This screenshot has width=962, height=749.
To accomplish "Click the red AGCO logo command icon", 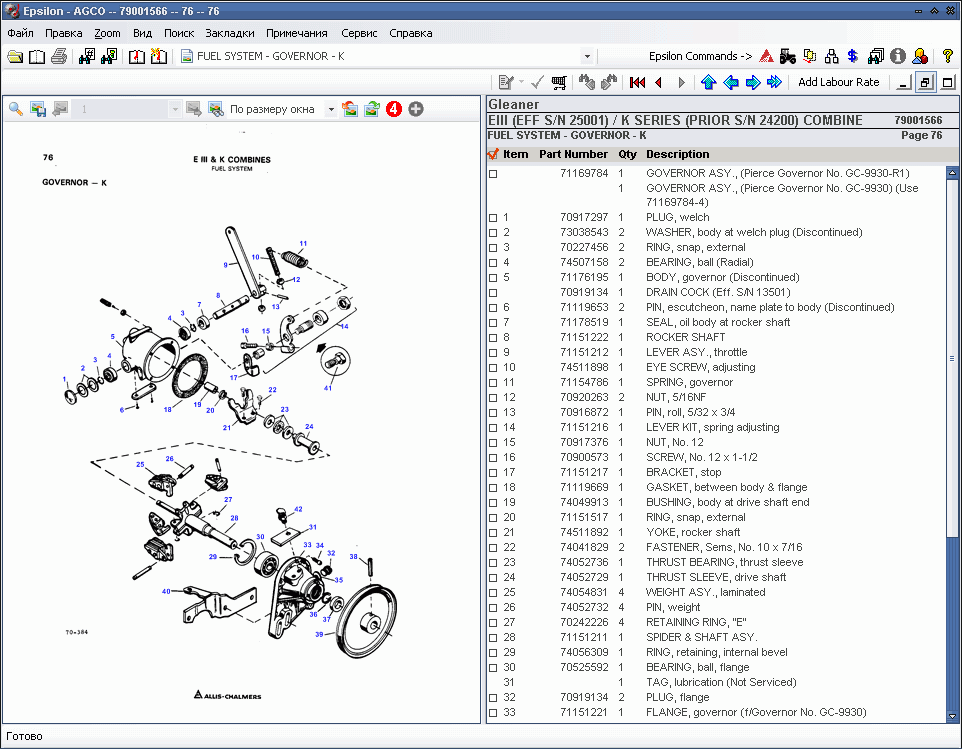I will pyautogui.click(x=764, y=56).
